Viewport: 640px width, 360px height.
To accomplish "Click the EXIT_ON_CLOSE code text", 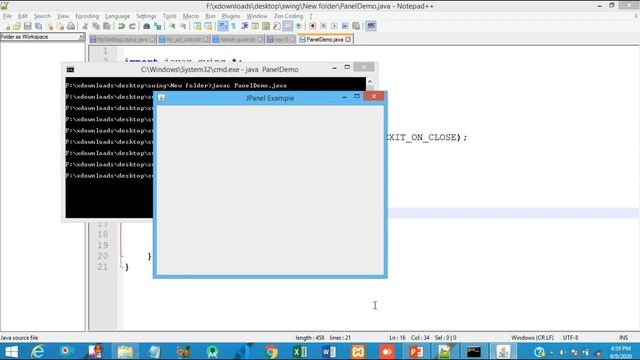I will (x=422, y=138).
